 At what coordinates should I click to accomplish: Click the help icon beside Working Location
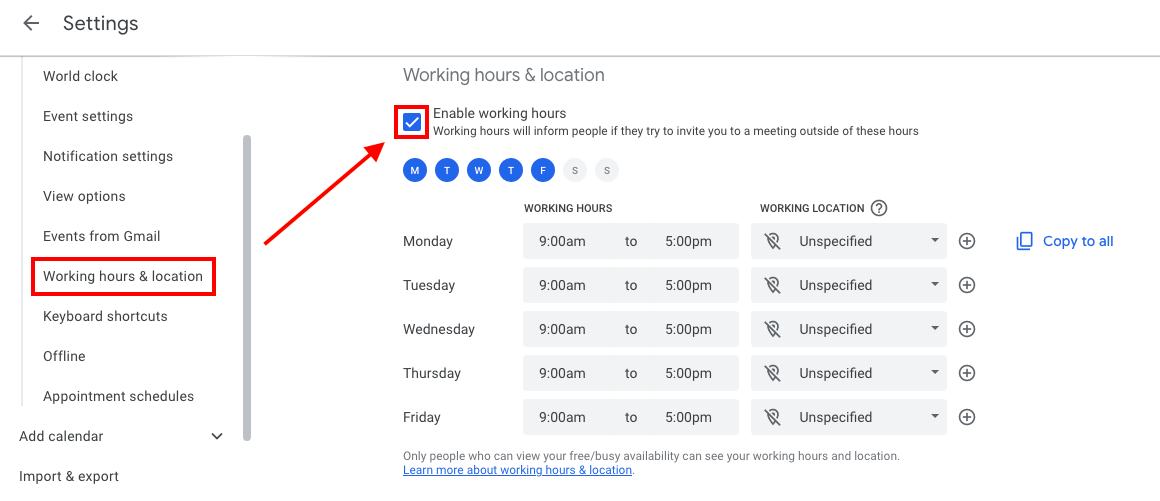point(879,208)
